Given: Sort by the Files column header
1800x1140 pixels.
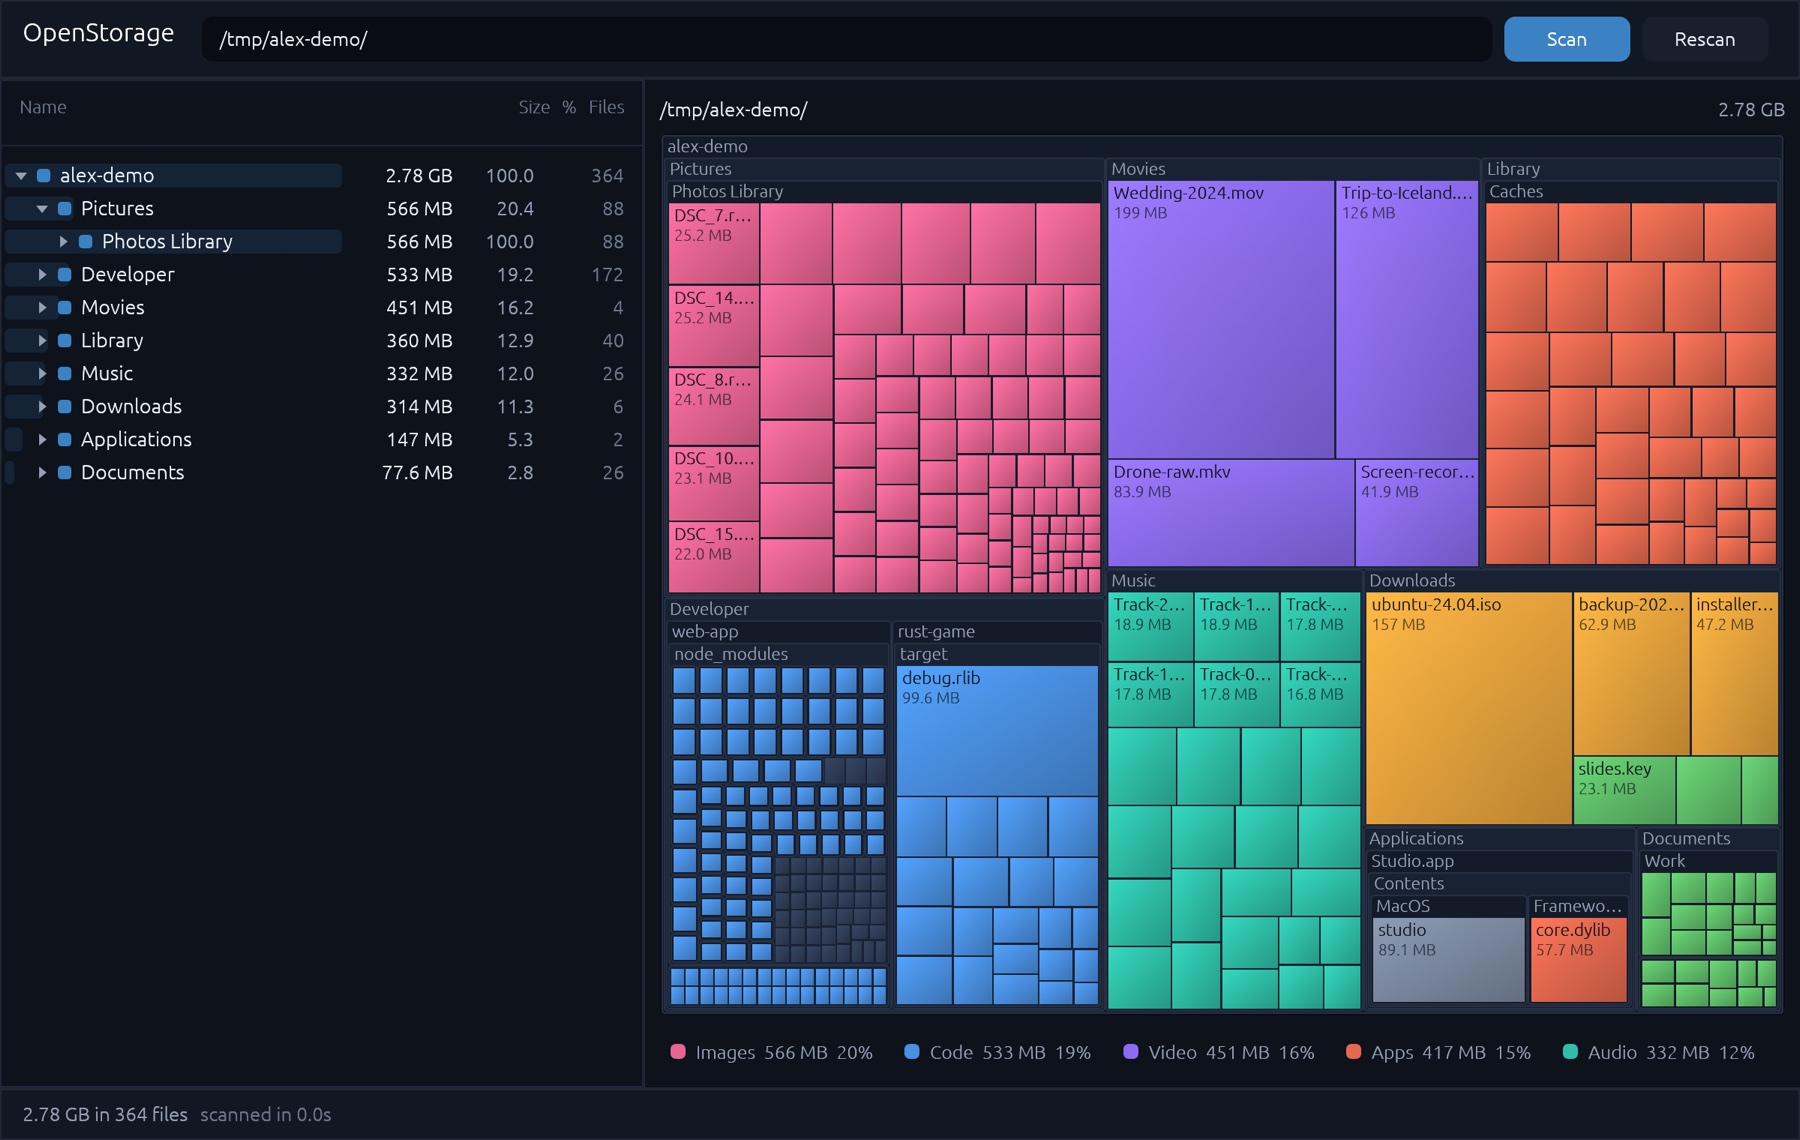Looking at the screenshot, I should click(x=606, y=108).
